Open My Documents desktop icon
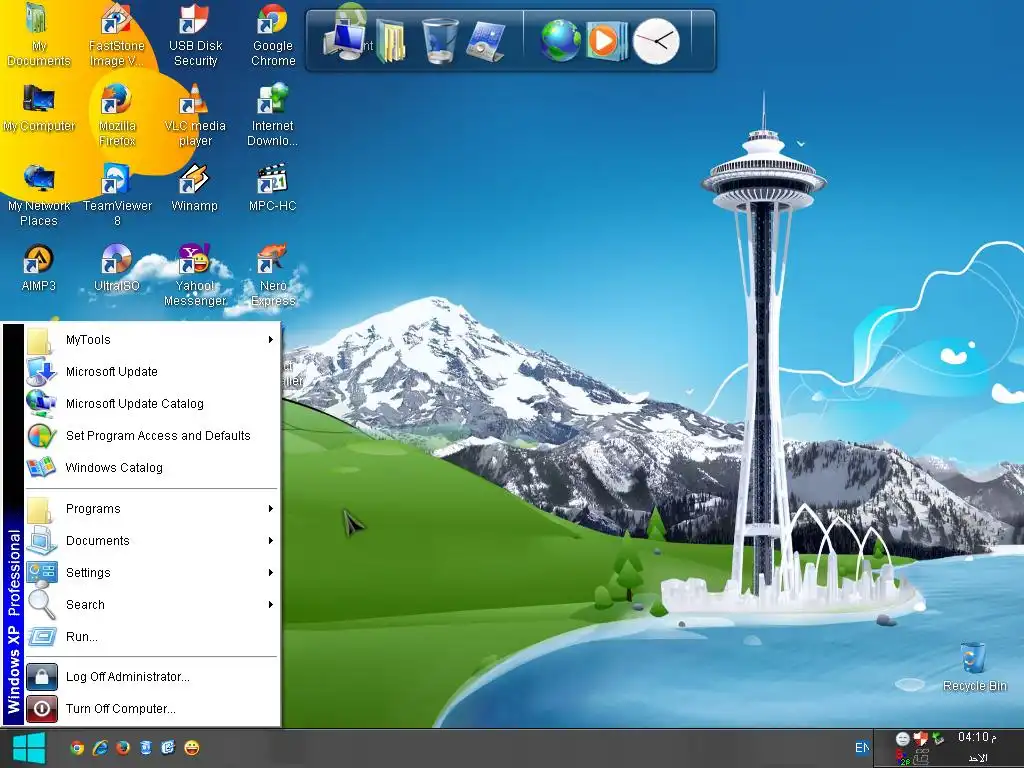 (x=39, y=36)
